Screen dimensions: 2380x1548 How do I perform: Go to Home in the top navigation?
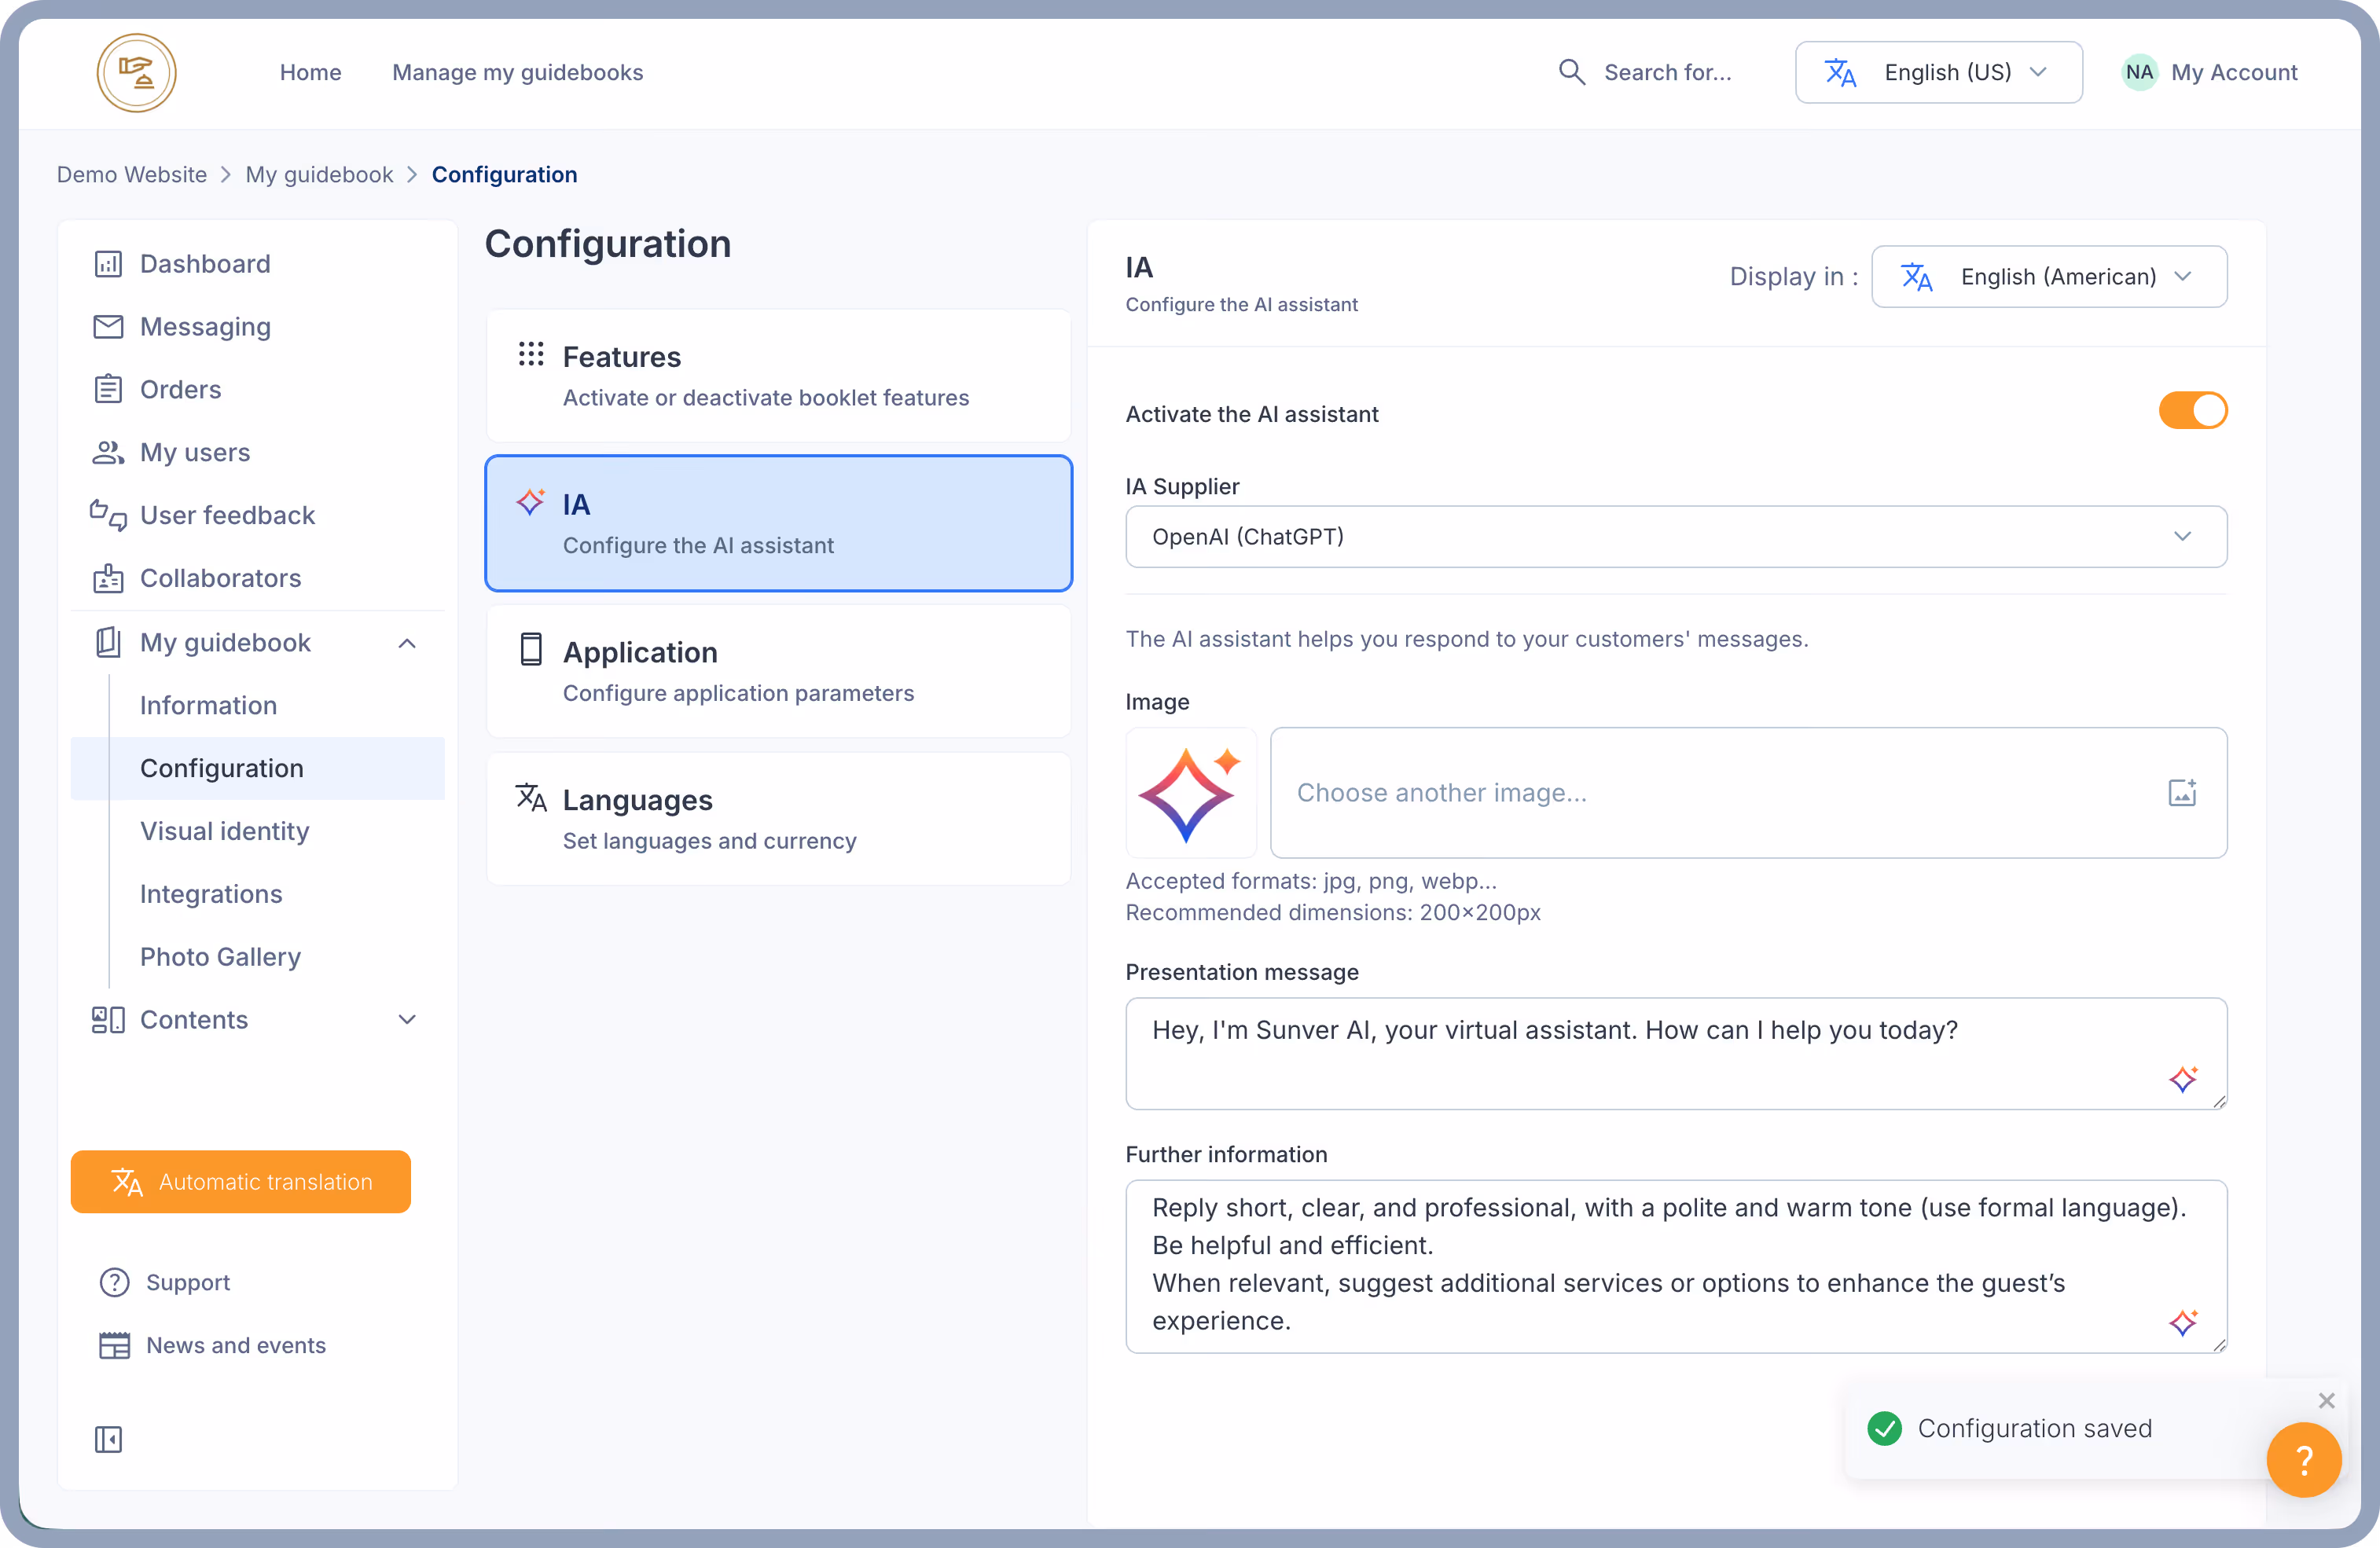311,71
